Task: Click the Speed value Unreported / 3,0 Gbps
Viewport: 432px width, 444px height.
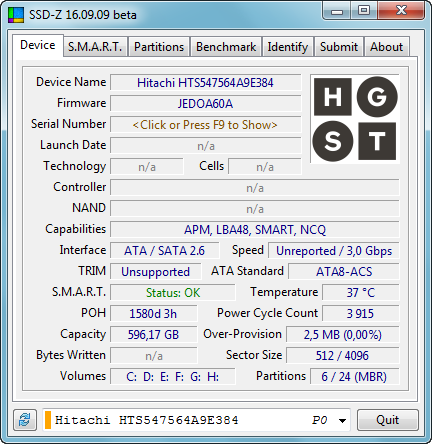Action: pos(334,251)
